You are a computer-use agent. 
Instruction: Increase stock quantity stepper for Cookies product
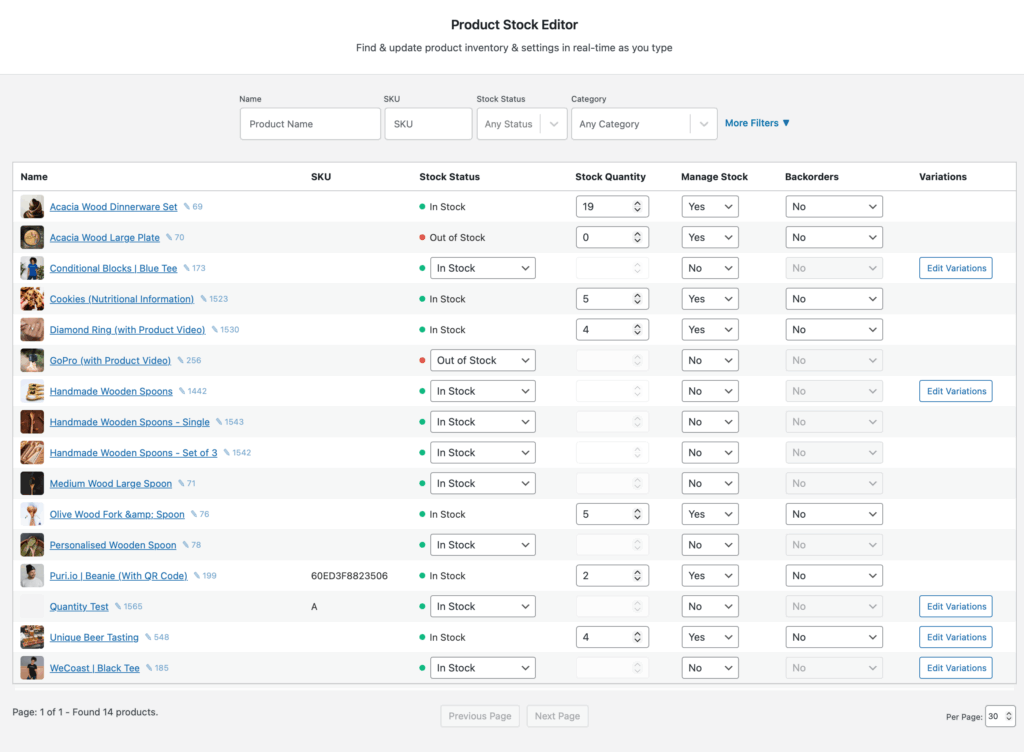click(x=637, y=294)
